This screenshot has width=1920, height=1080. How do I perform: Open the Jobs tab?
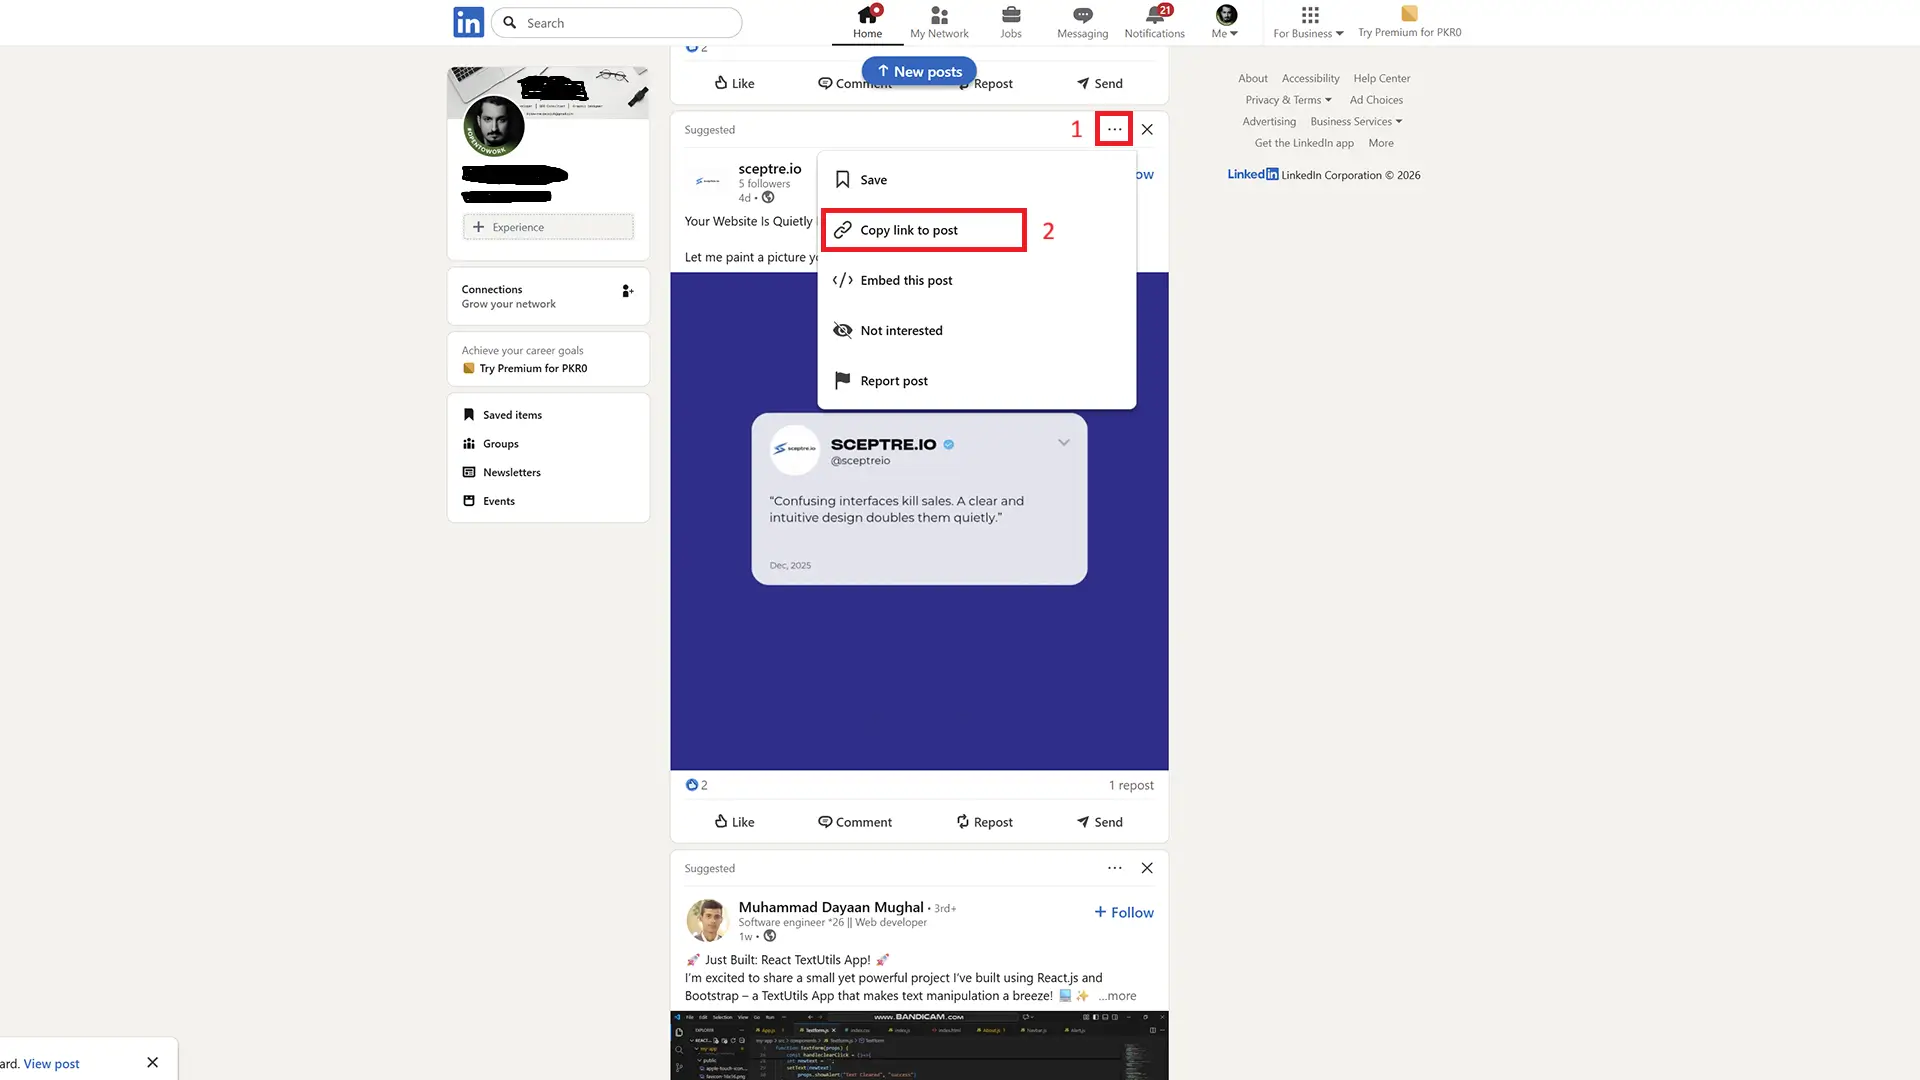[1011, 22]
